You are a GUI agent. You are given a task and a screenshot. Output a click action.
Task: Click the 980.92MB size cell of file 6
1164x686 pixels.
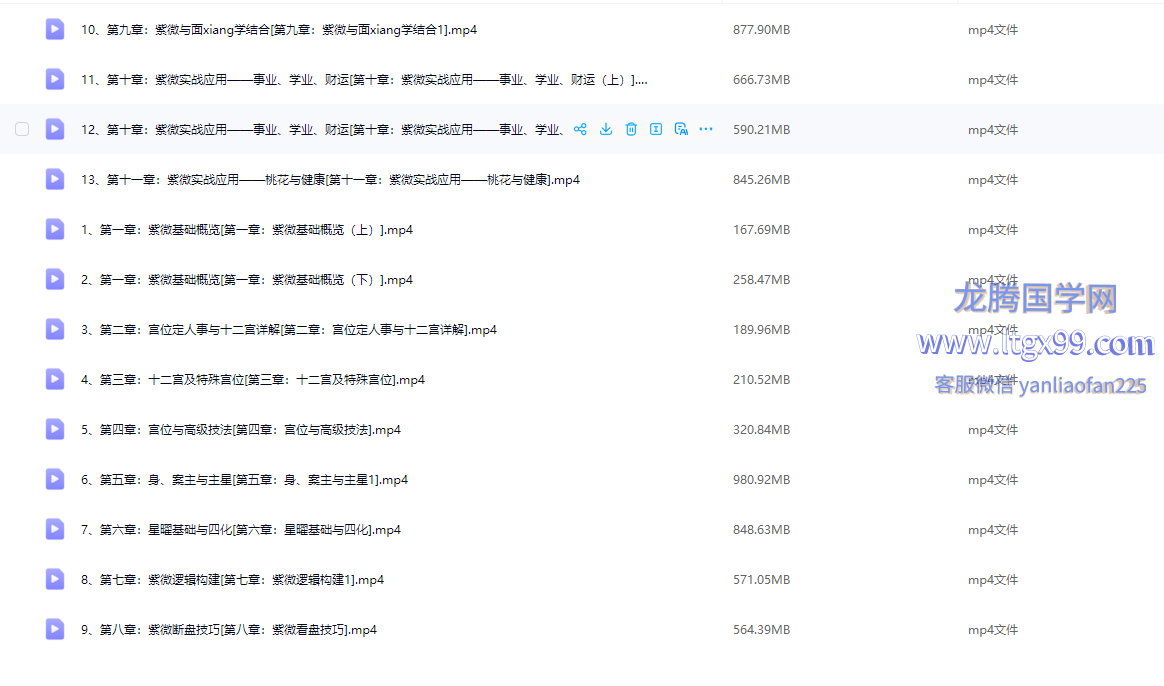point(761,480)
